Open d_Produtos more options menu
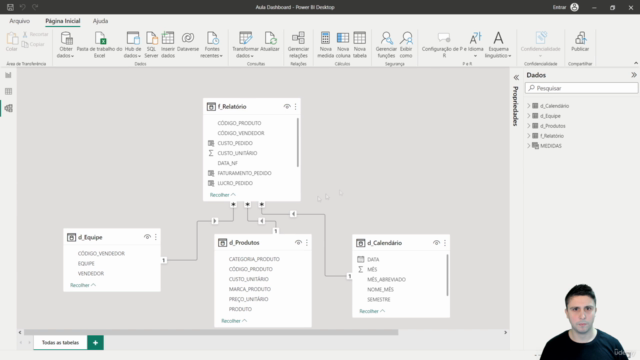The image size is (640, 360). [x=307, y=242]
